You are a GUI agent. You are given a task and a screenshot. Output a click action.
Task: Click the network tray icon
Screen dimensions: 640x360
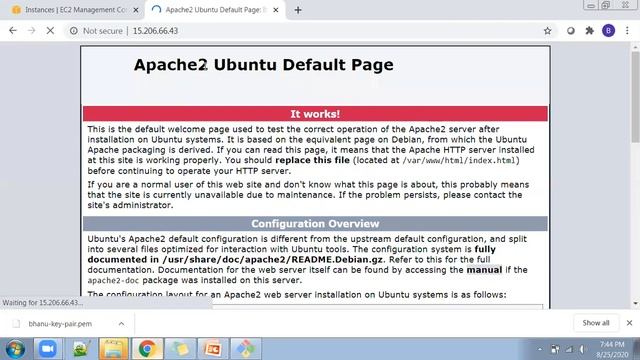coord(569,349)
